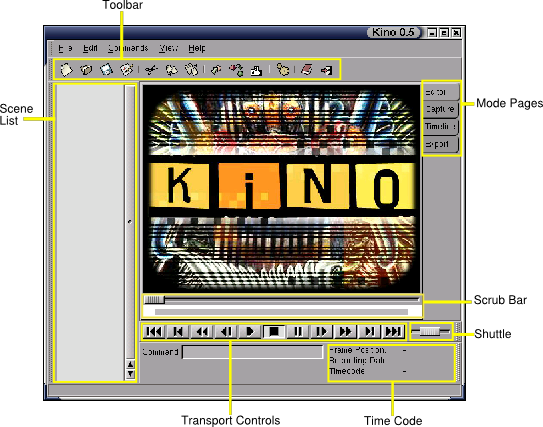Click the red and green arrows icon
Viewport: 543px width, 427px height.
click(x=236, y=70)
